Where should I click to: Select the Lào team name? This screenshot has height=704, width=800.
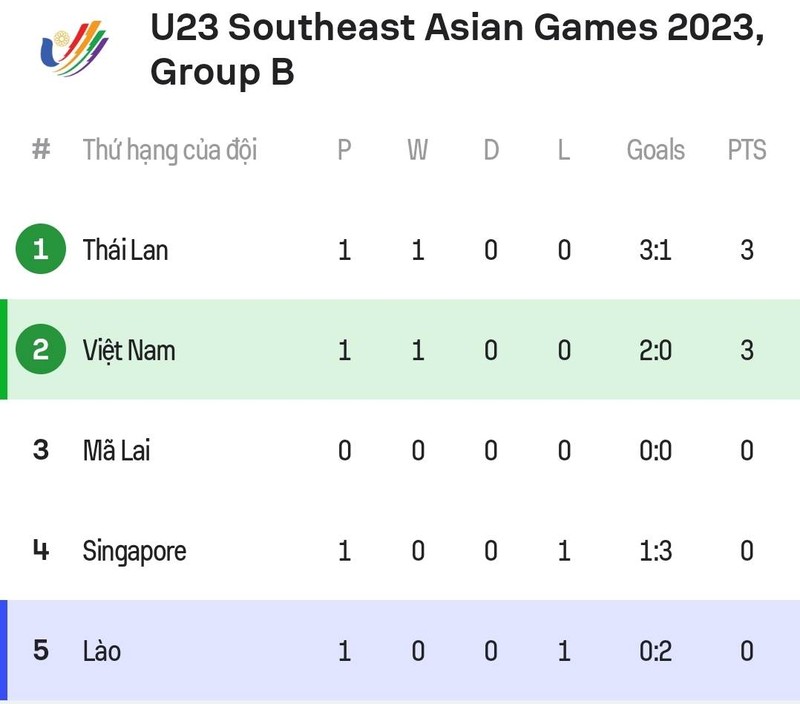[x=102, y=651]
